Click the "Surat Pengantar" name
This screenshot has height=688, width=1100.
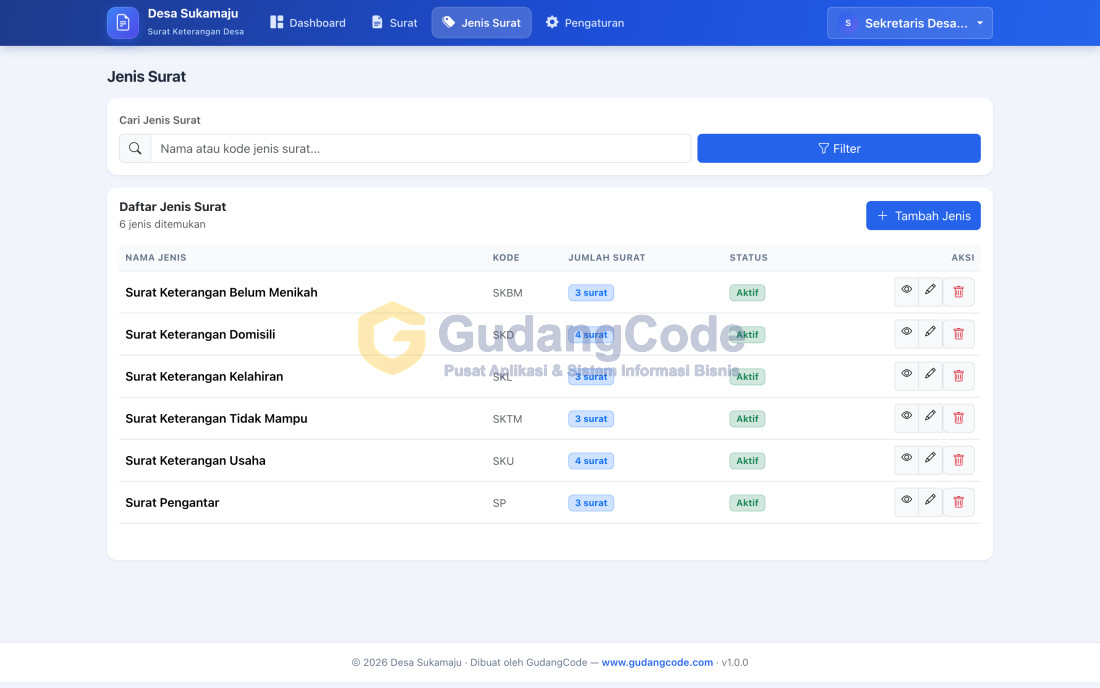[x=172, y=503]
